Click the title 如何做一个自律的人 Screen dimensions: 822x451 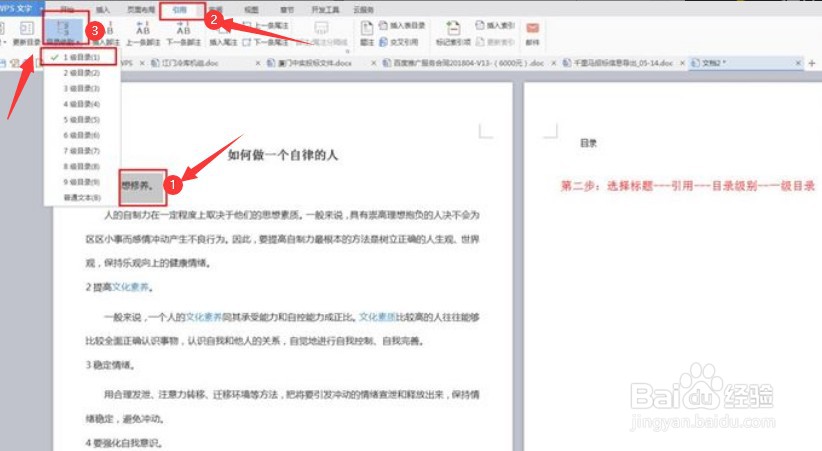283,155
